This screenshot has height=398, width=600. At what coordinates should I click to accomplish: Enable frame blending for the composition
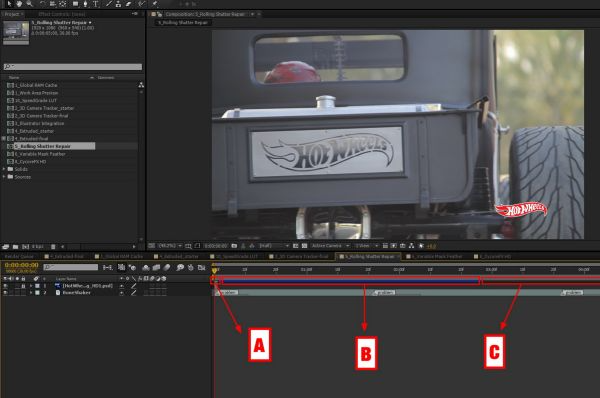click(x=156, y=267)
